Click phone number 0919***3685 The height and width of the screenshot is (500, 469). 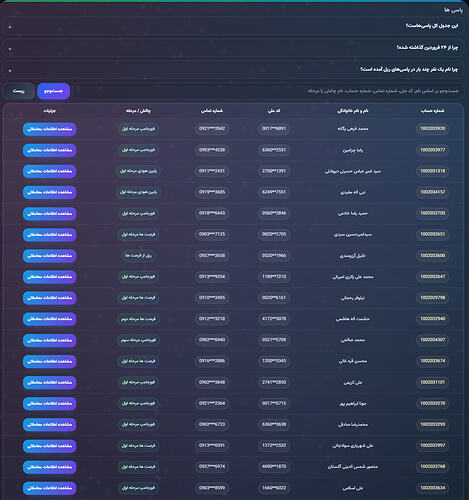coord(212,192)
